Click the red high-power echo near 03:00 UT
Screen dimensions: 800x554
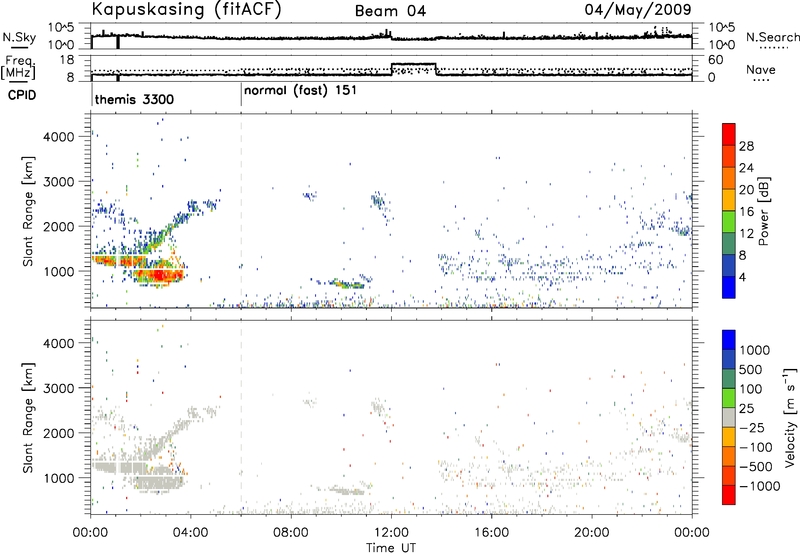point(159,275)
